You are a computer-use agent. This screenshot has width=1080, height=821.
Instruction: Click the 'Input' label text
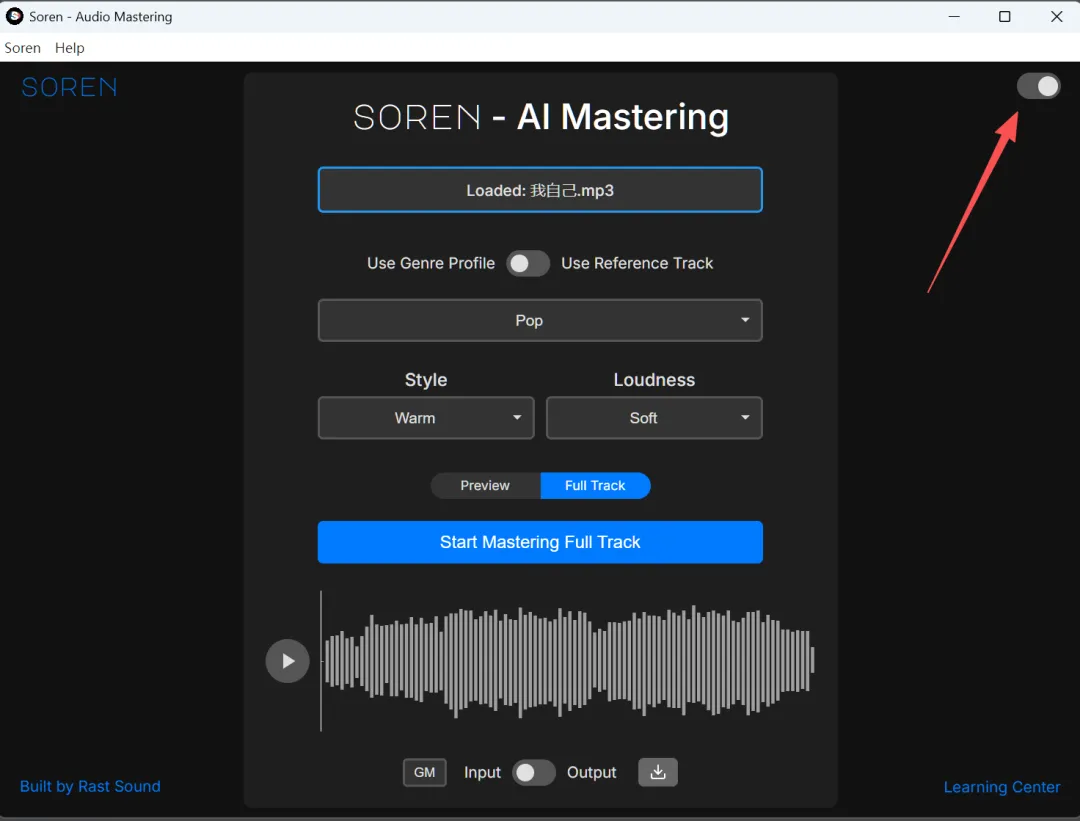[482, 773]
